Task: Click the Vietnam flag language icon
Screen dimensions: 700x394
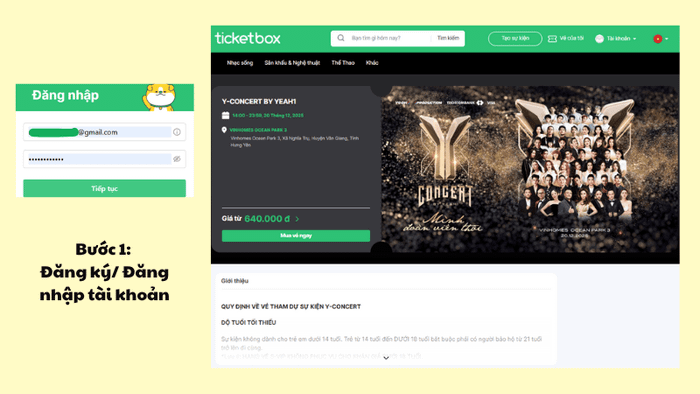Action: [658, 39]
